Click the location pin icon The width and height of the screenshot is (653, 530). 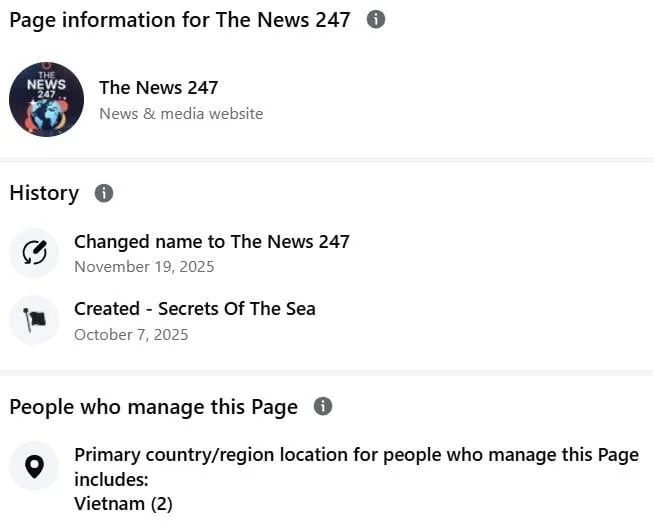(x=34, y=466)
